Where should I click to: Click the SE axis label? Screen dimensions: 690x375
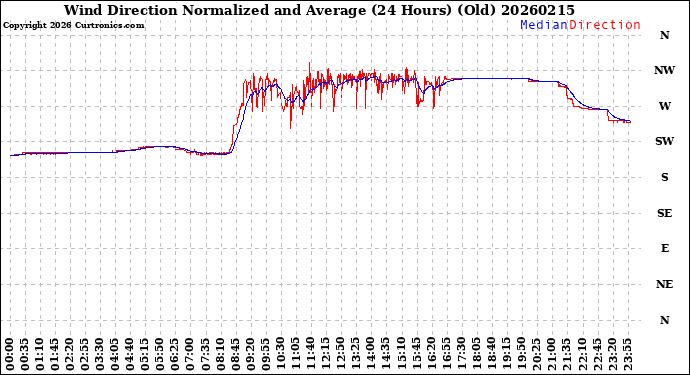coord(664,213)
